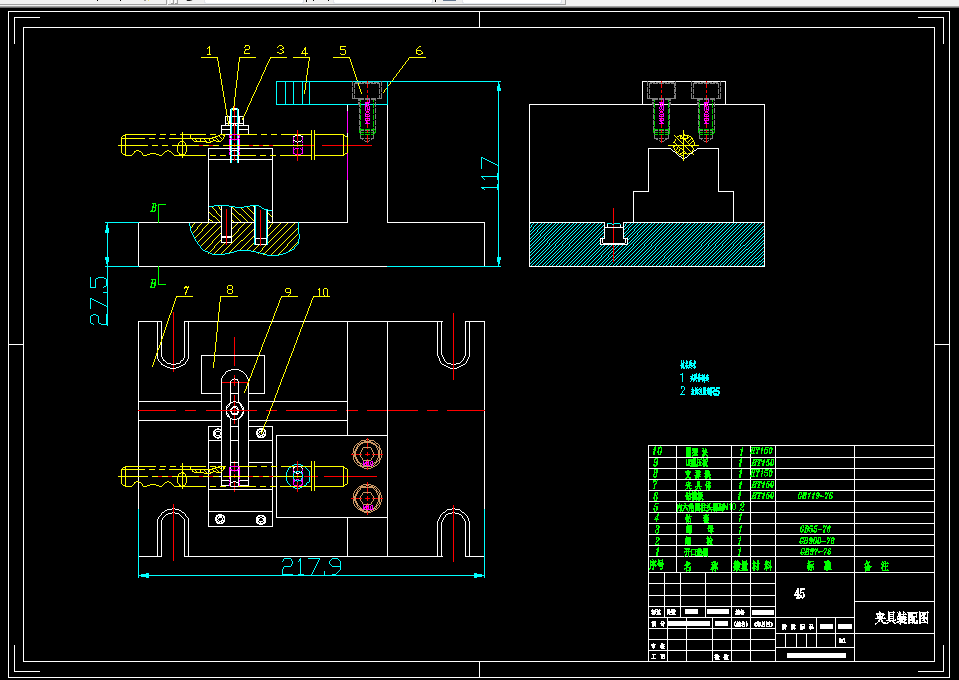
Task: Select the 217.9 width dimension text
Action: (311, 567)
